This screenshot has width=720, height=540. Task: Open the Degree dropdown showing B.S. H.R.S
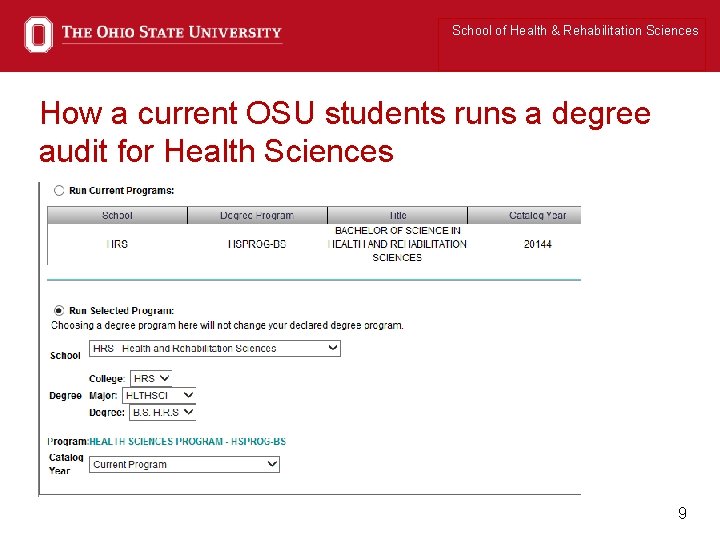(163, 412)
